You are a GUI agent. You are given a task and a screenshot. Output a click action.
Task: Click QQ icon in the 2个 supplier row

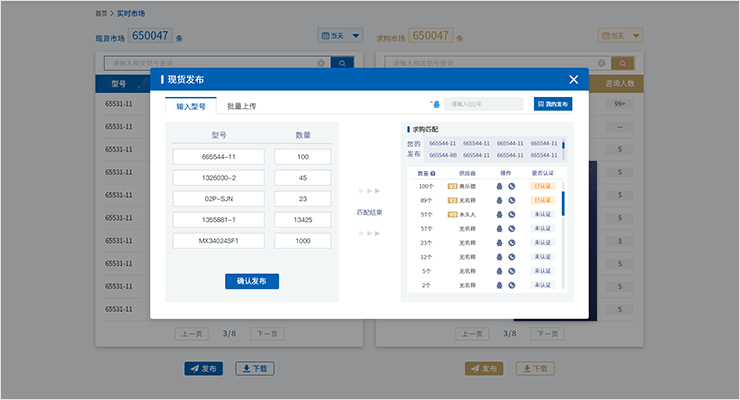tap(499, 285)
